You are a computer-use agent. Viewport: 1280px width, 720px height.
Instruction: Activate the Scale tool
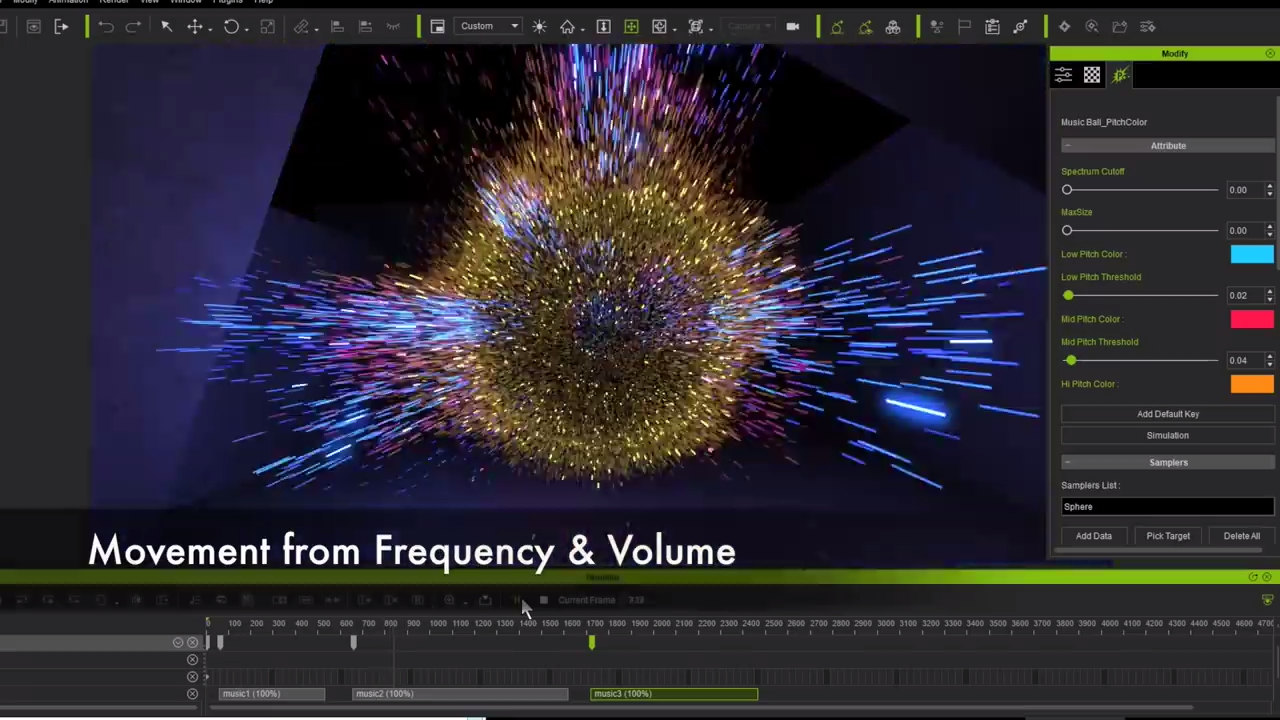[x=267, y=27]
